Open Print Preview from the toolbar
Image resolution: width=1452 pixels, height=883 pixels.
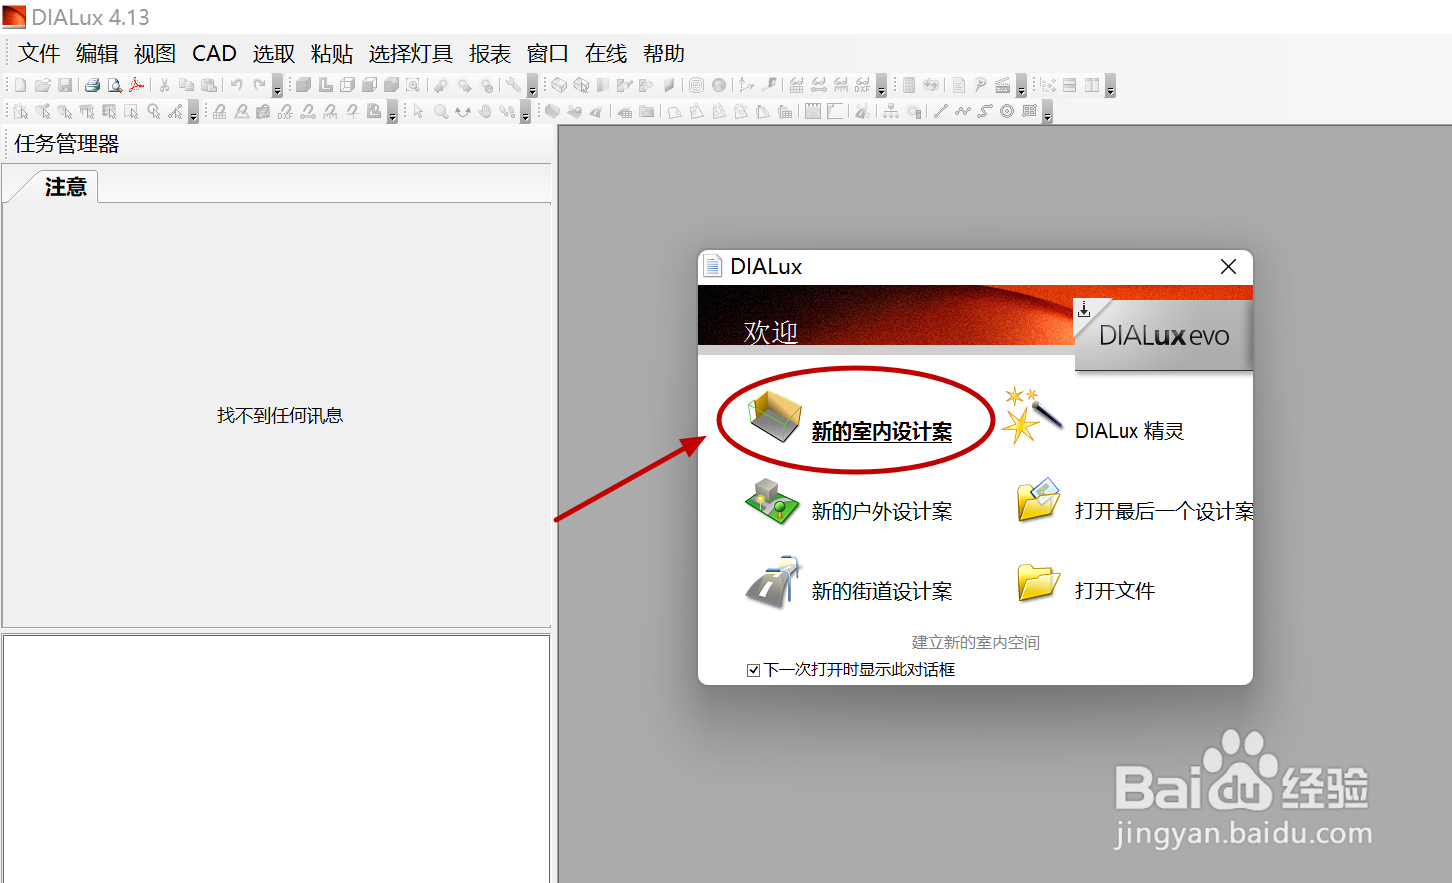[115, 85]
